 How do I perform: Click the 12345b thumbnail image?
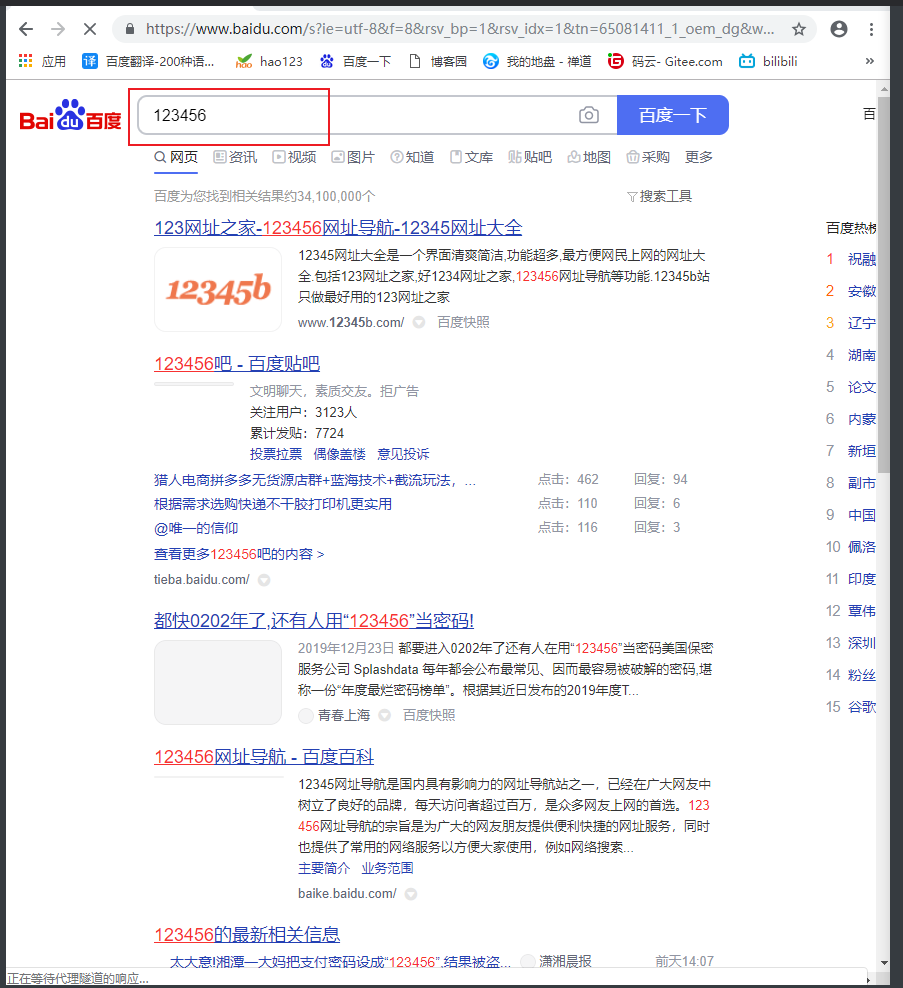coord(218,289)
